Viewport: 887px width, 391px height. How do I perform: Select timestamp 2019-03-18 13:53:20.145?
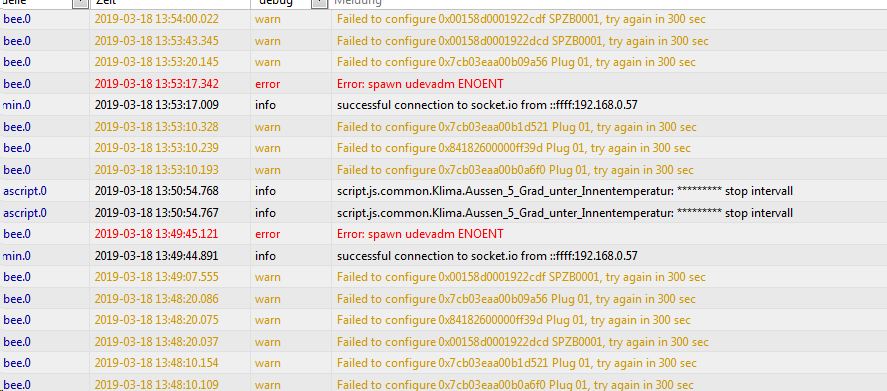(156, 62)
